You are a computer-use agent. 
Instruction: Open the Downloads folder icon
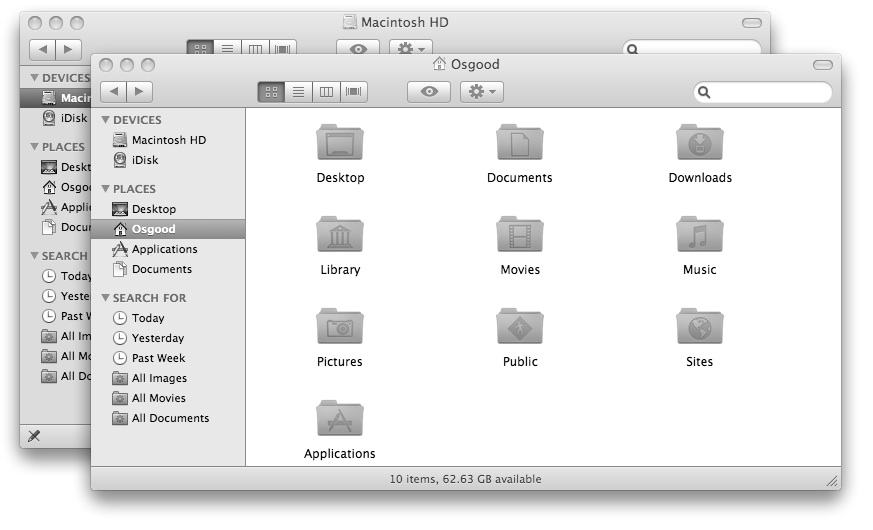pyautogui.click(x=699, y=143)
